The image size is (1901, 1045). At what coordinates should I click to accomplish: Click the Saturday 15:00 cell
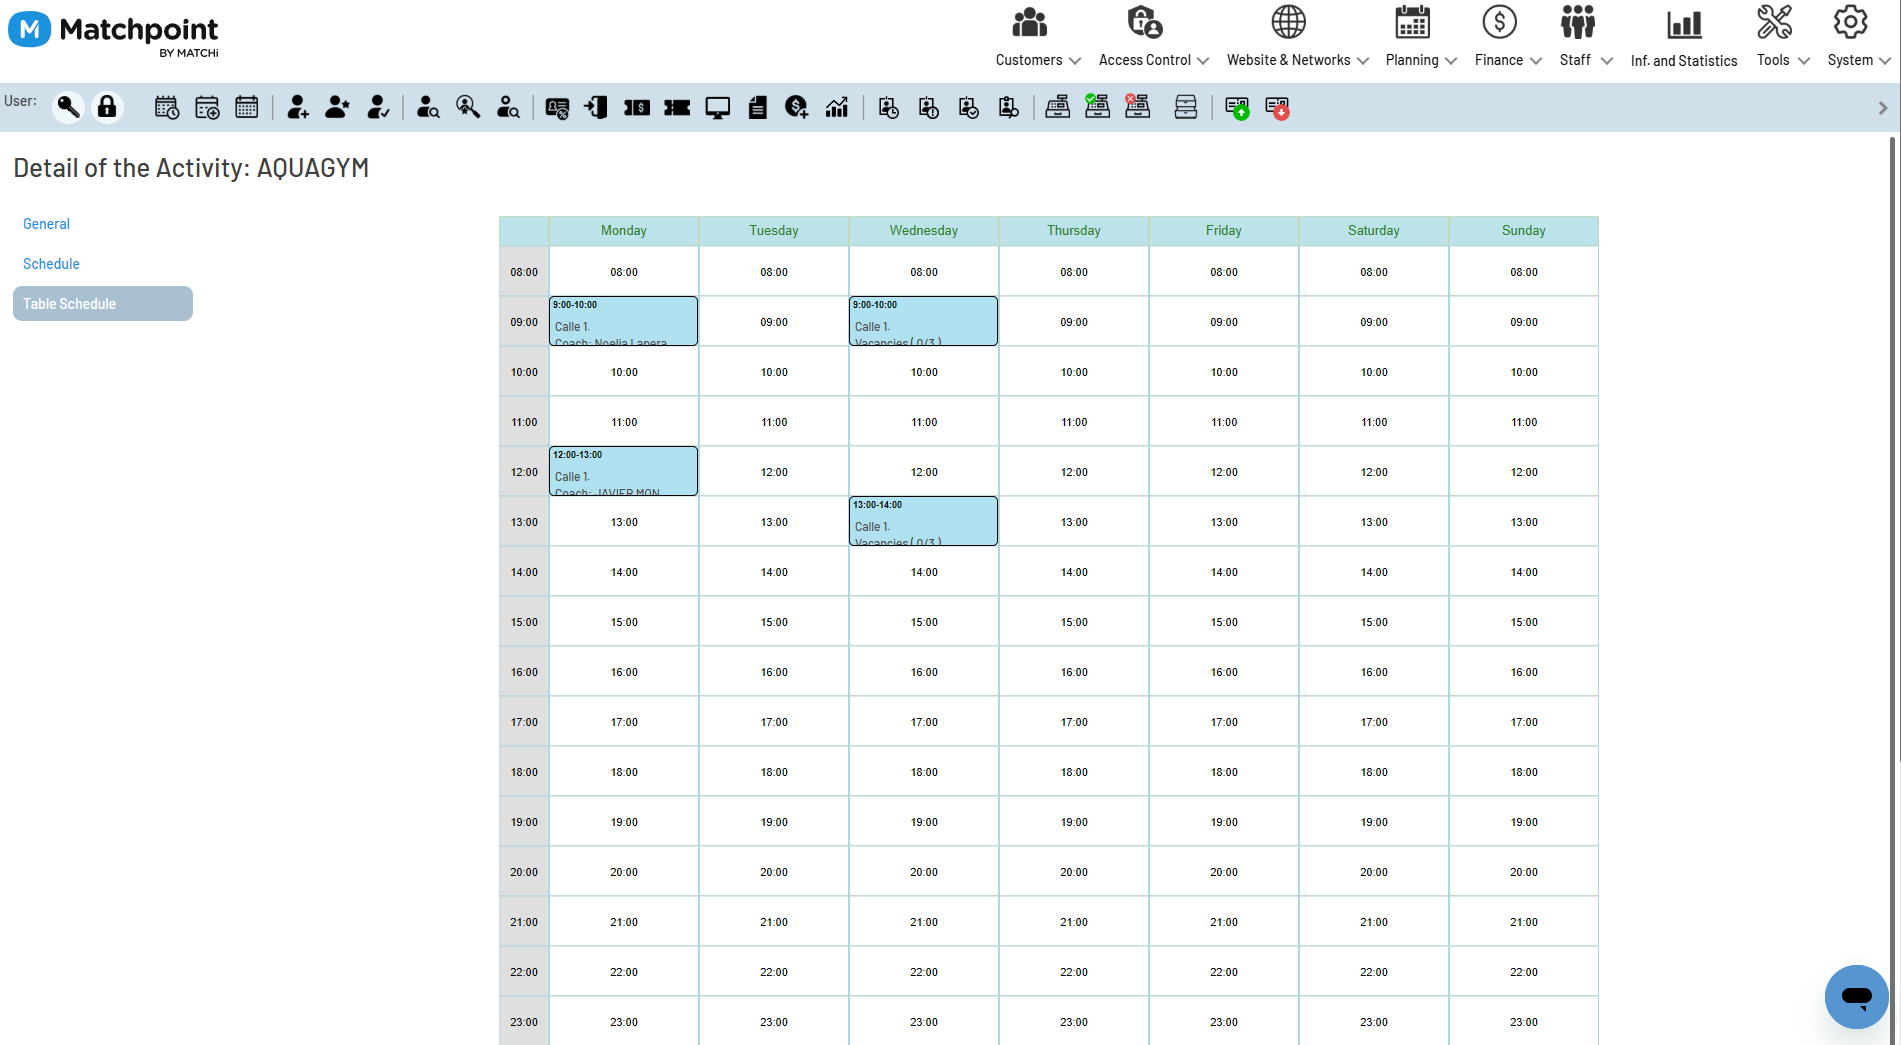1374,622
